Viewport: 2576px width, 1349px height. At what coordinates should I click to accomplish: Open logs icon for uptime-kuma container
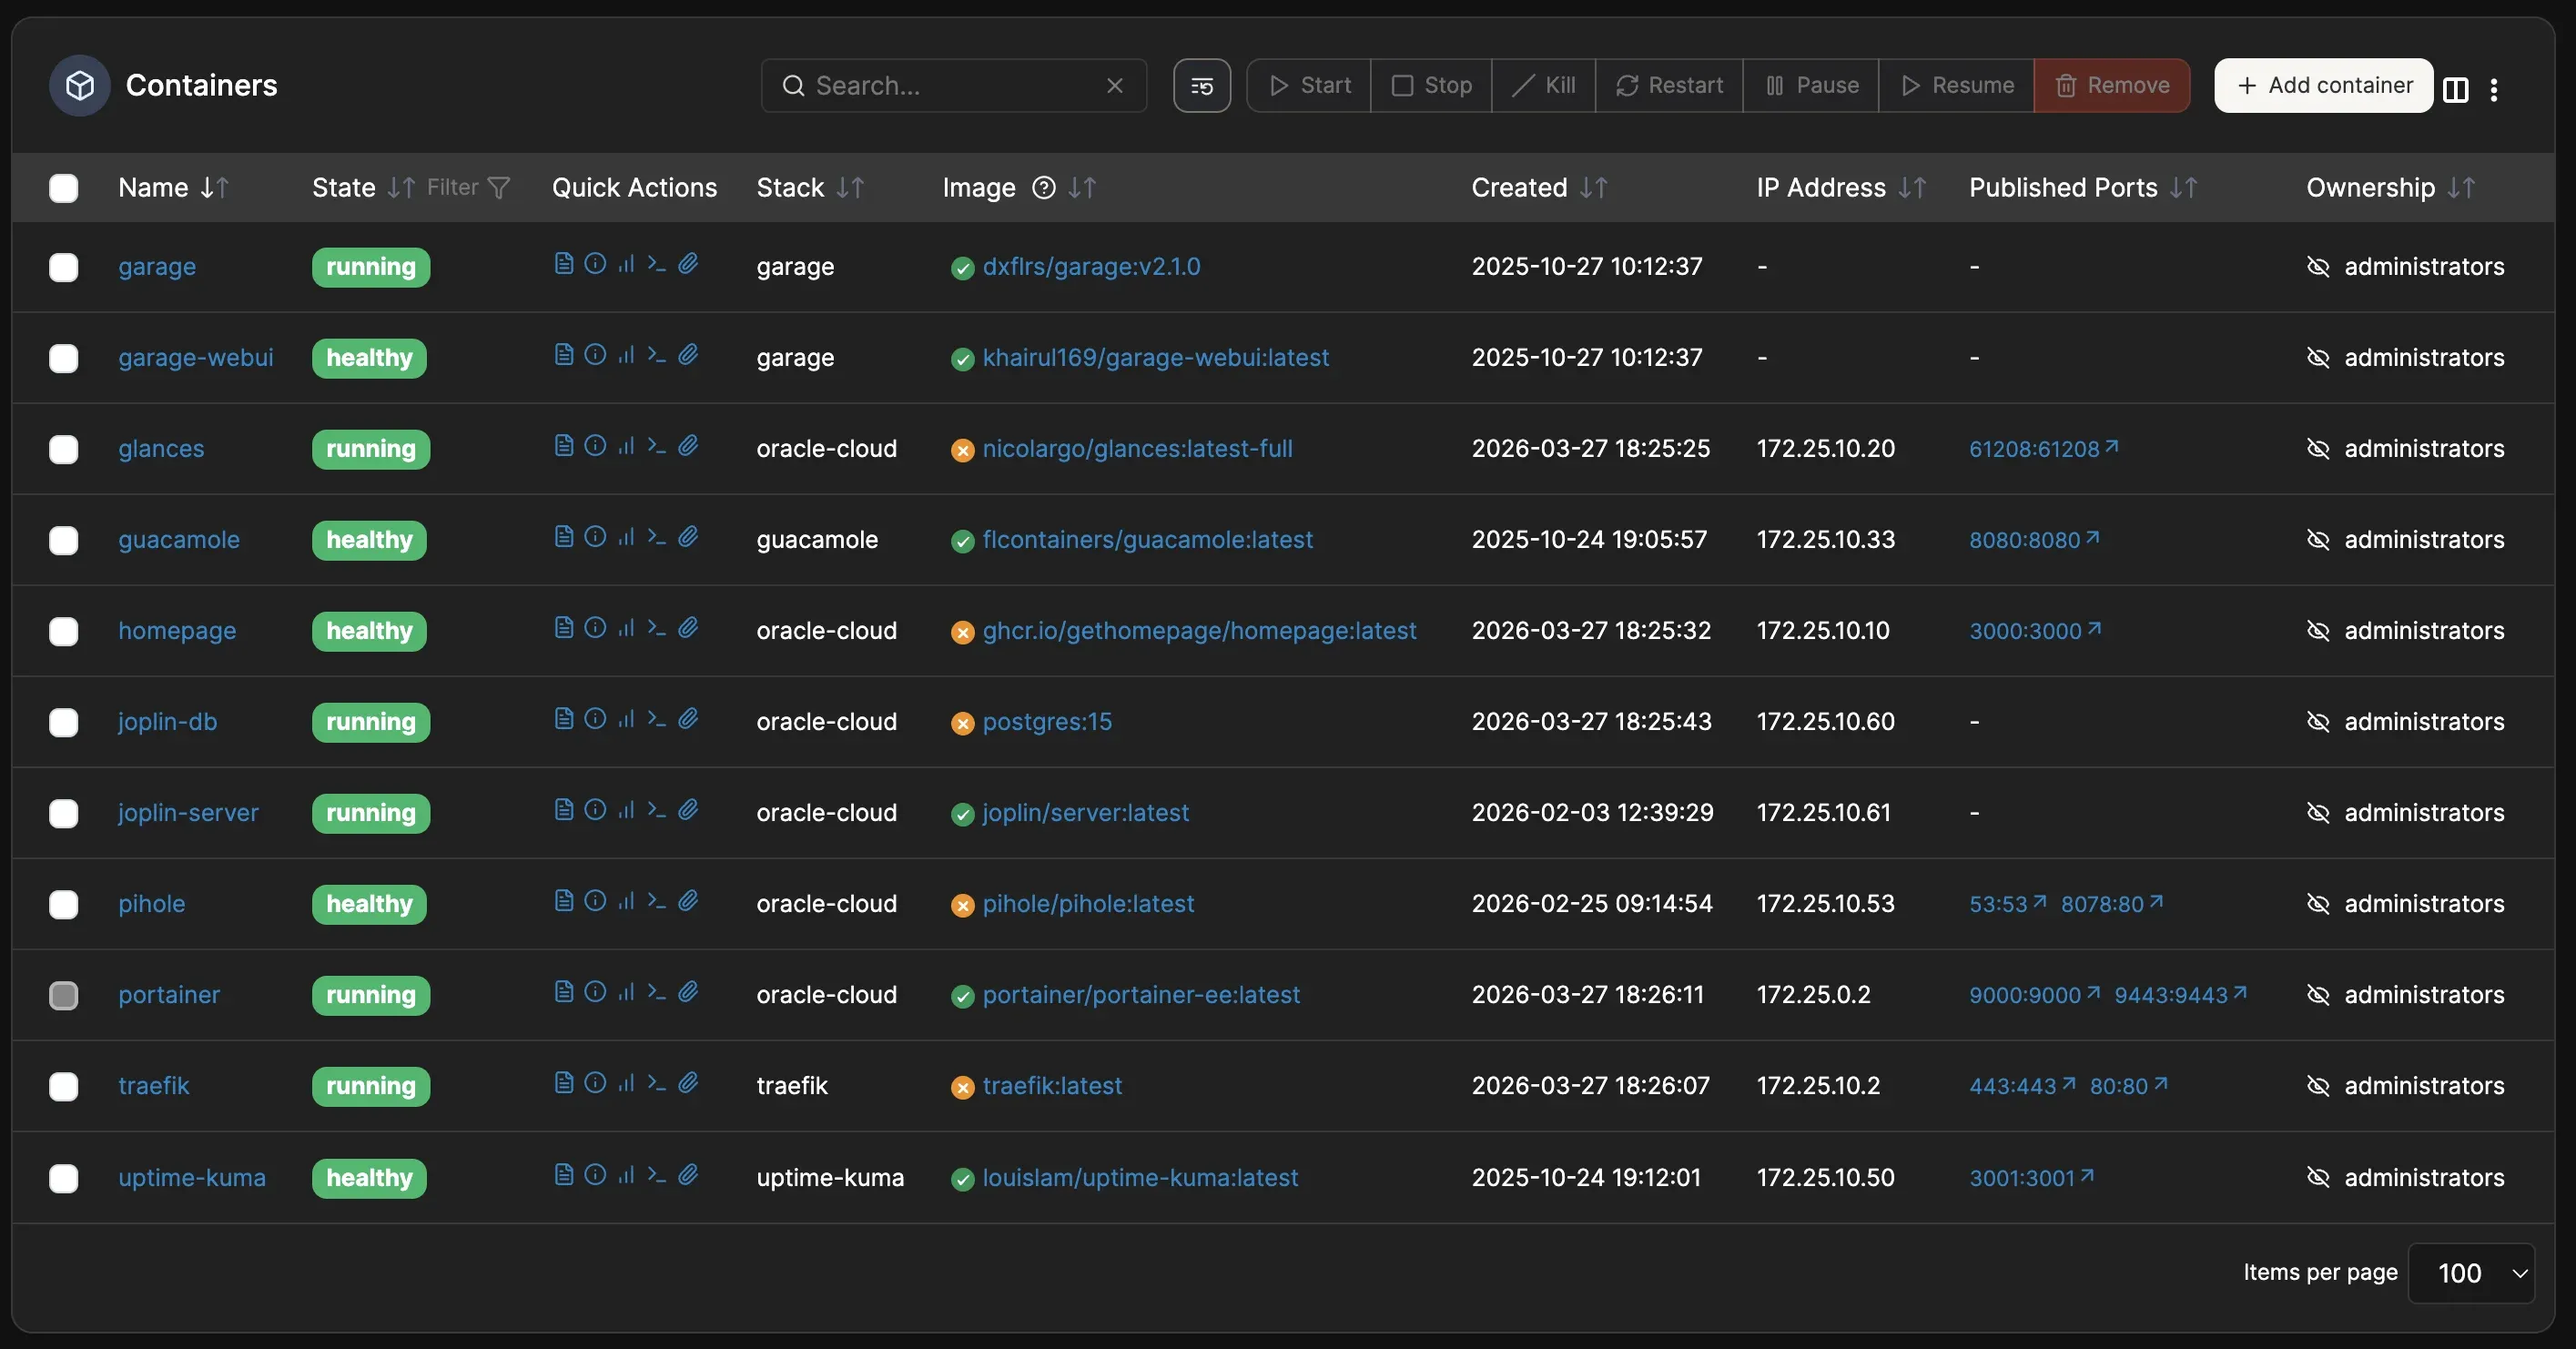tap(564, 1174)
